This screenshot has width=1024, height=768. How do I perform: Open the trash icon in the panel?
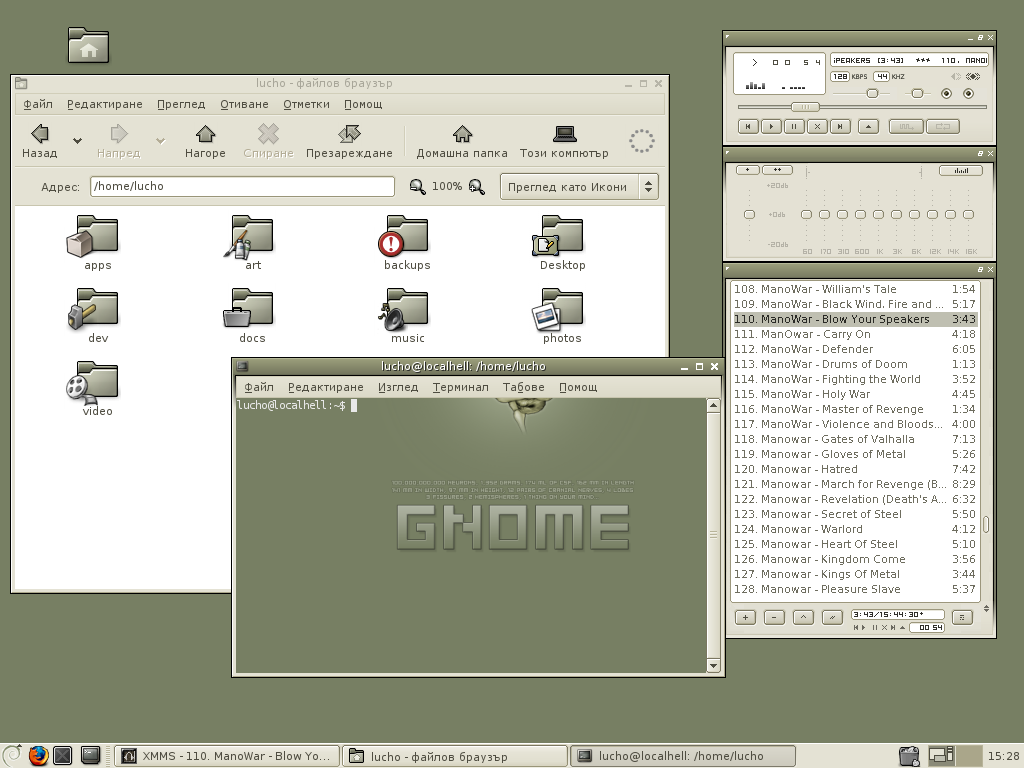tap(909, 756)
